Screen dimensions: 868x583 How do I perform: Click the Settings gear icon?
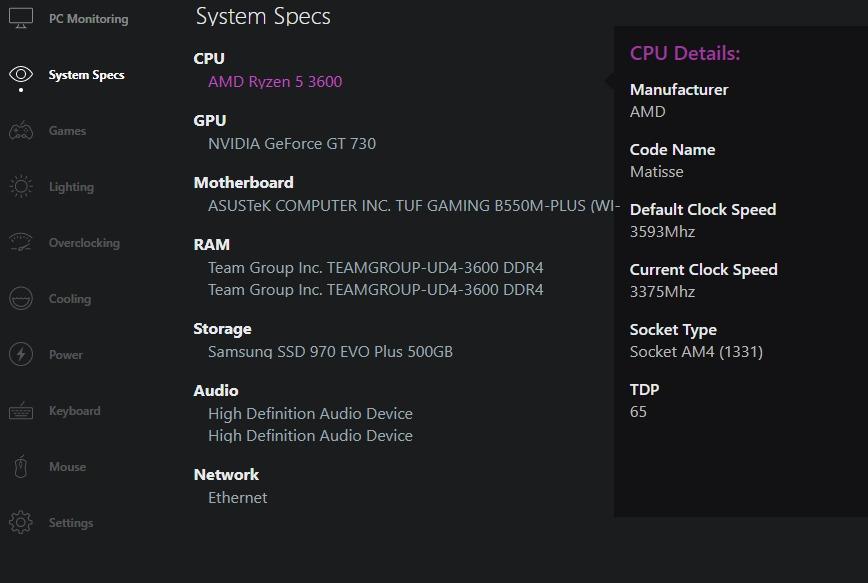tap(21, 523)
